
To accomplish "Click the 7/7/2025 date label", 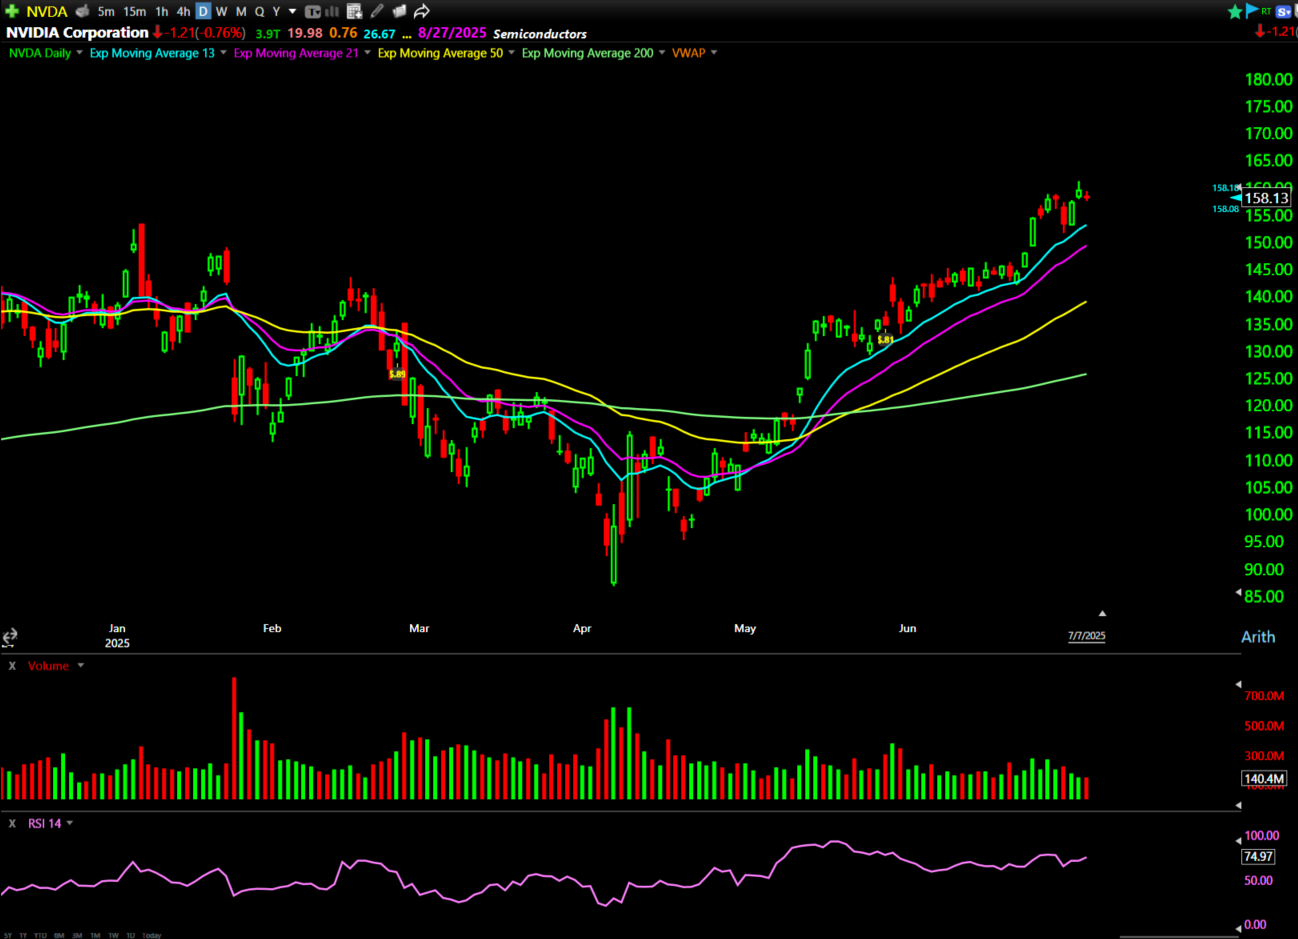I will 1087,636.
